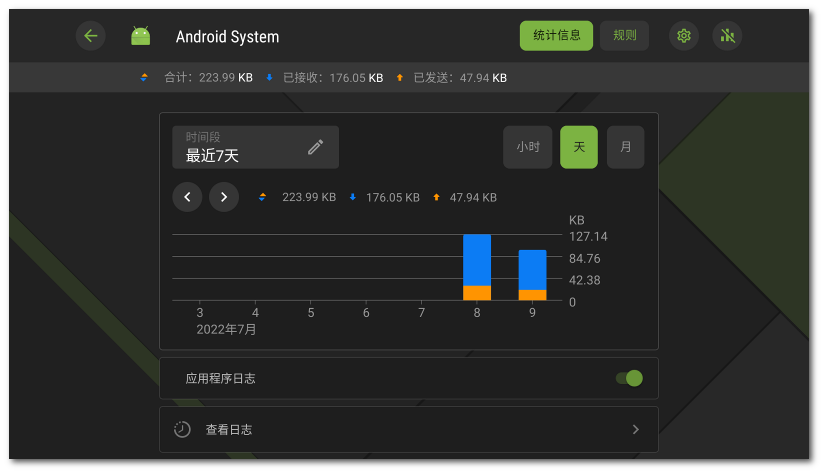824x474 pixels.
Task: Click the 84.76 axis value
Action: (x=584, y=259)
